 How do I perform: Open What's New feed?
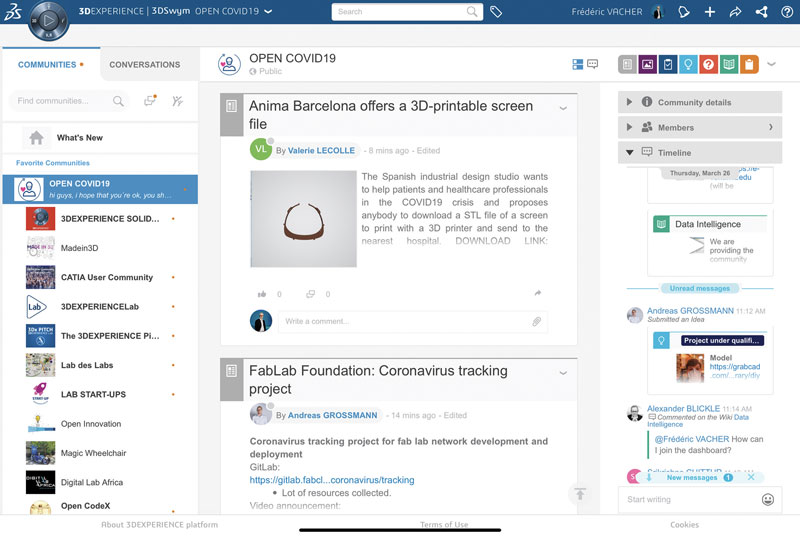tap(100, 138)
